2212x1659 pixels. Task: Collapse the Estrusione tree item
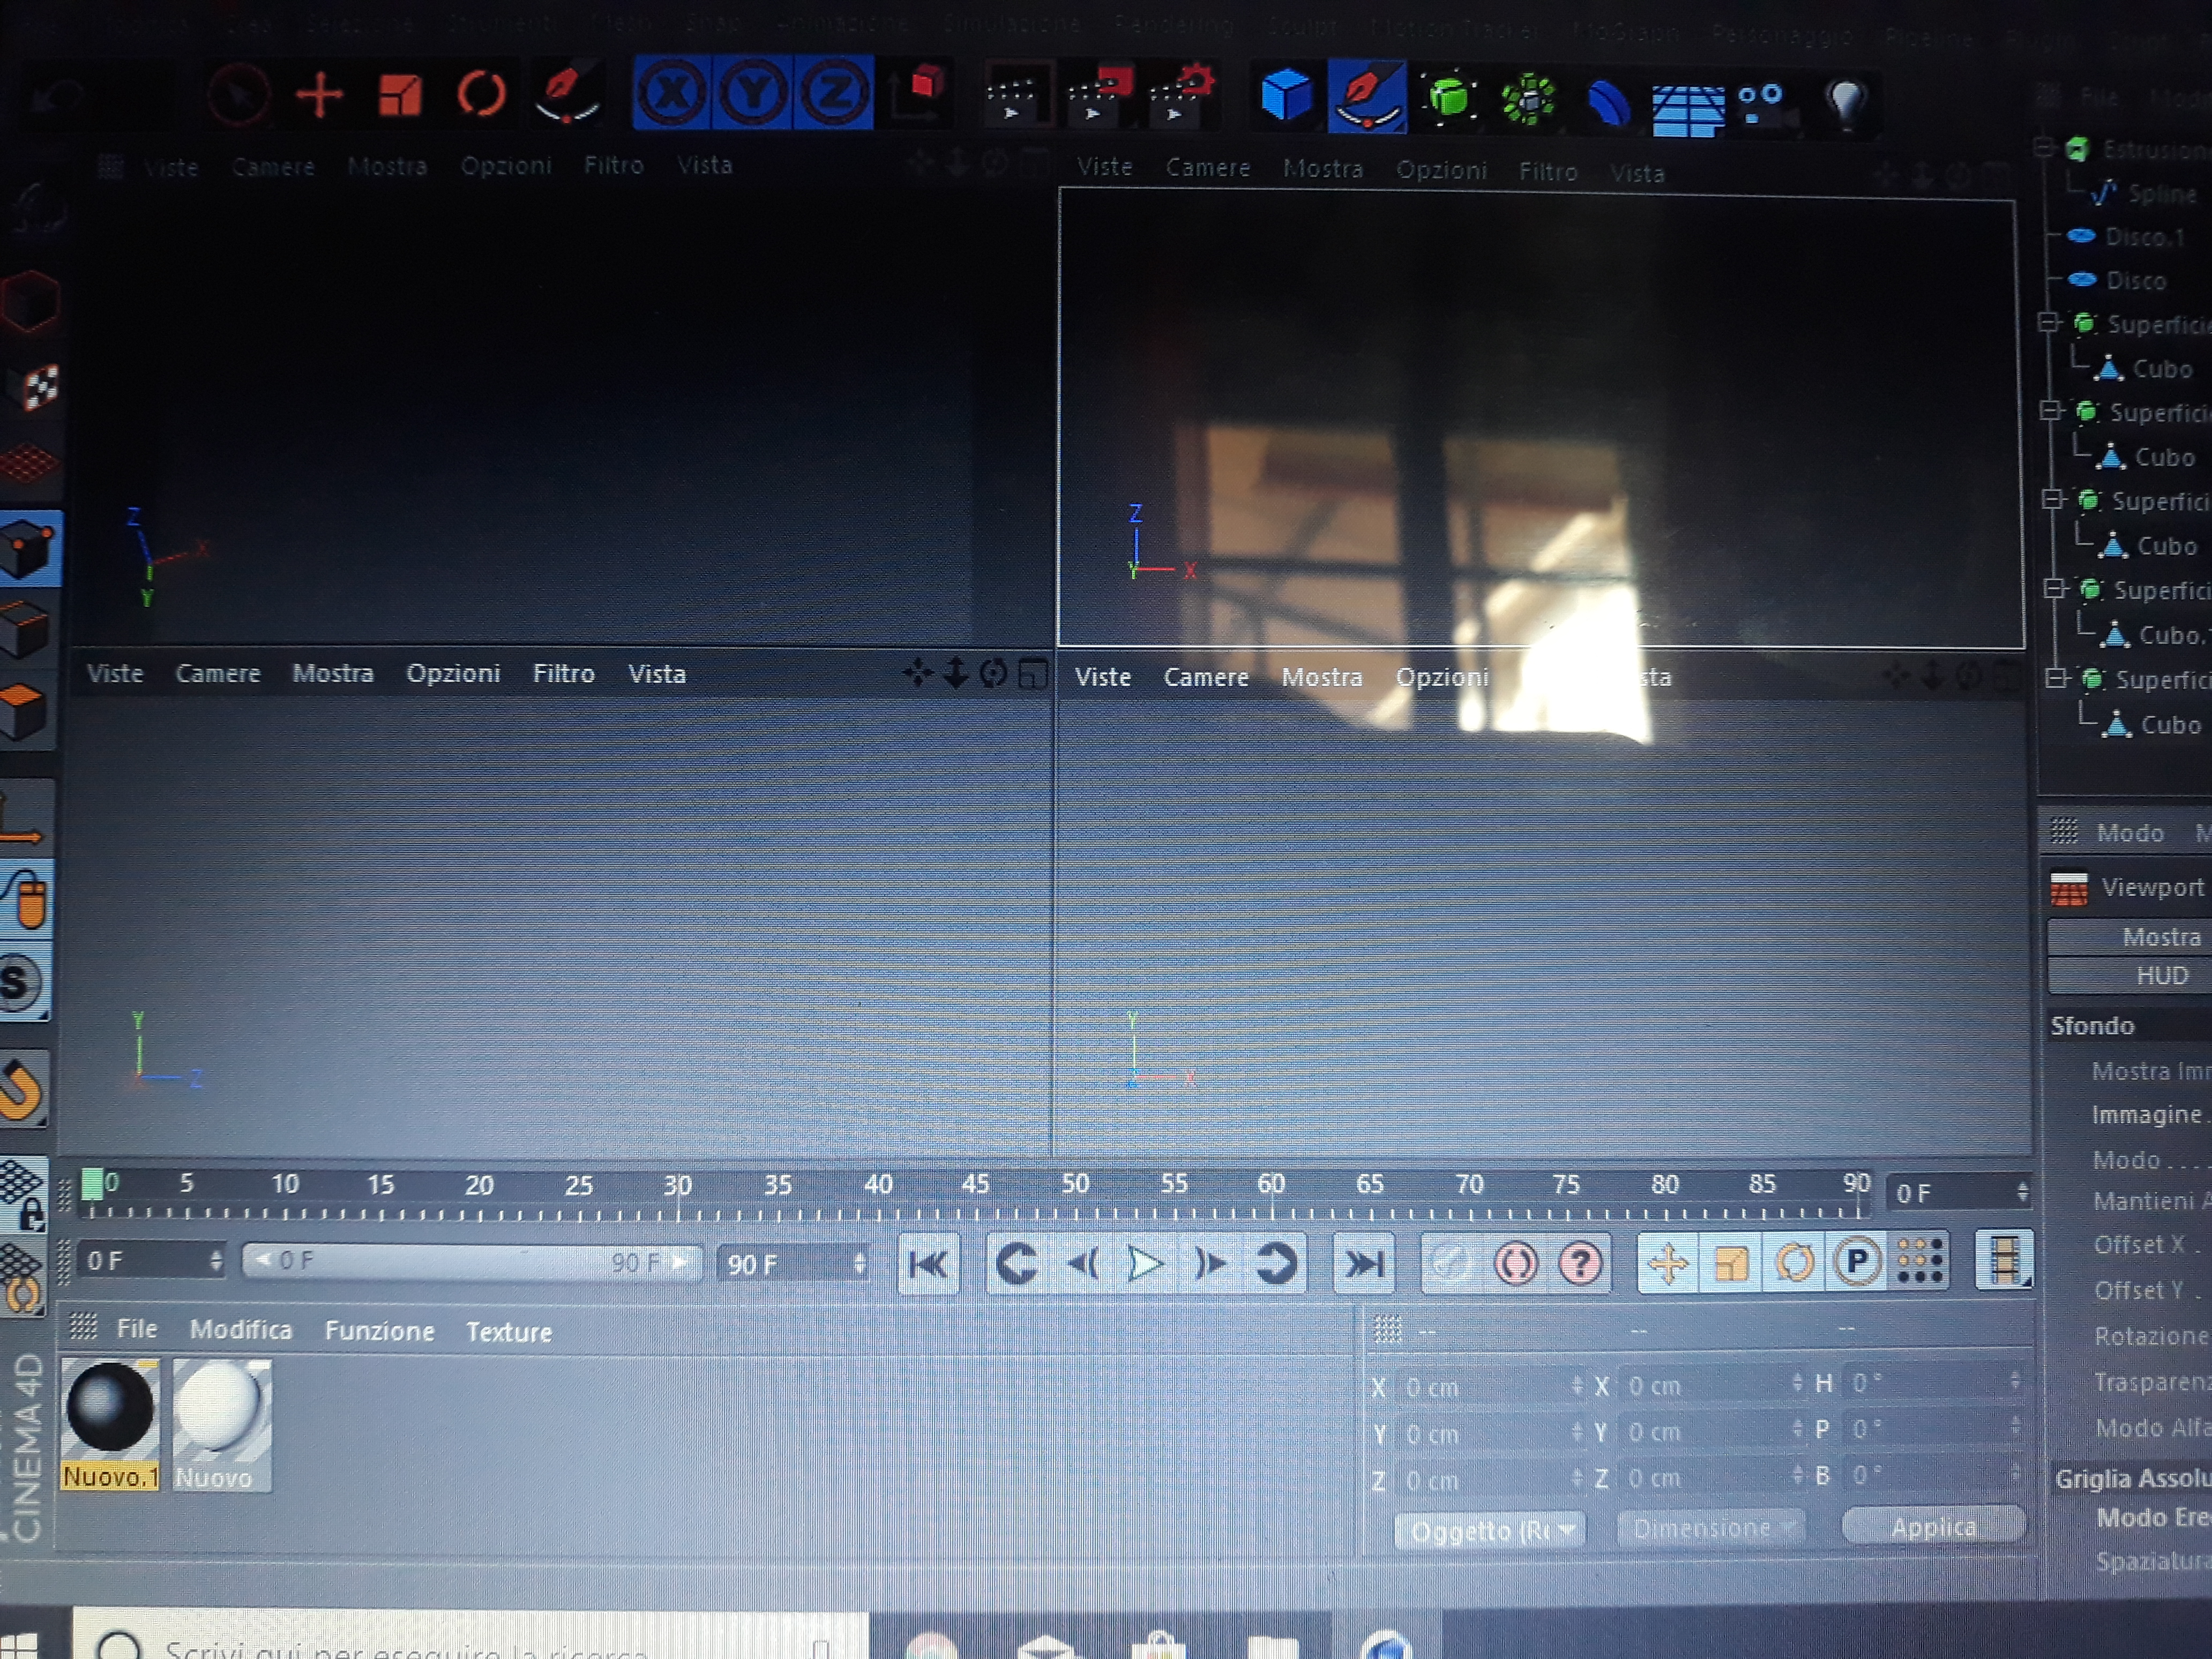coord(2045,149)
